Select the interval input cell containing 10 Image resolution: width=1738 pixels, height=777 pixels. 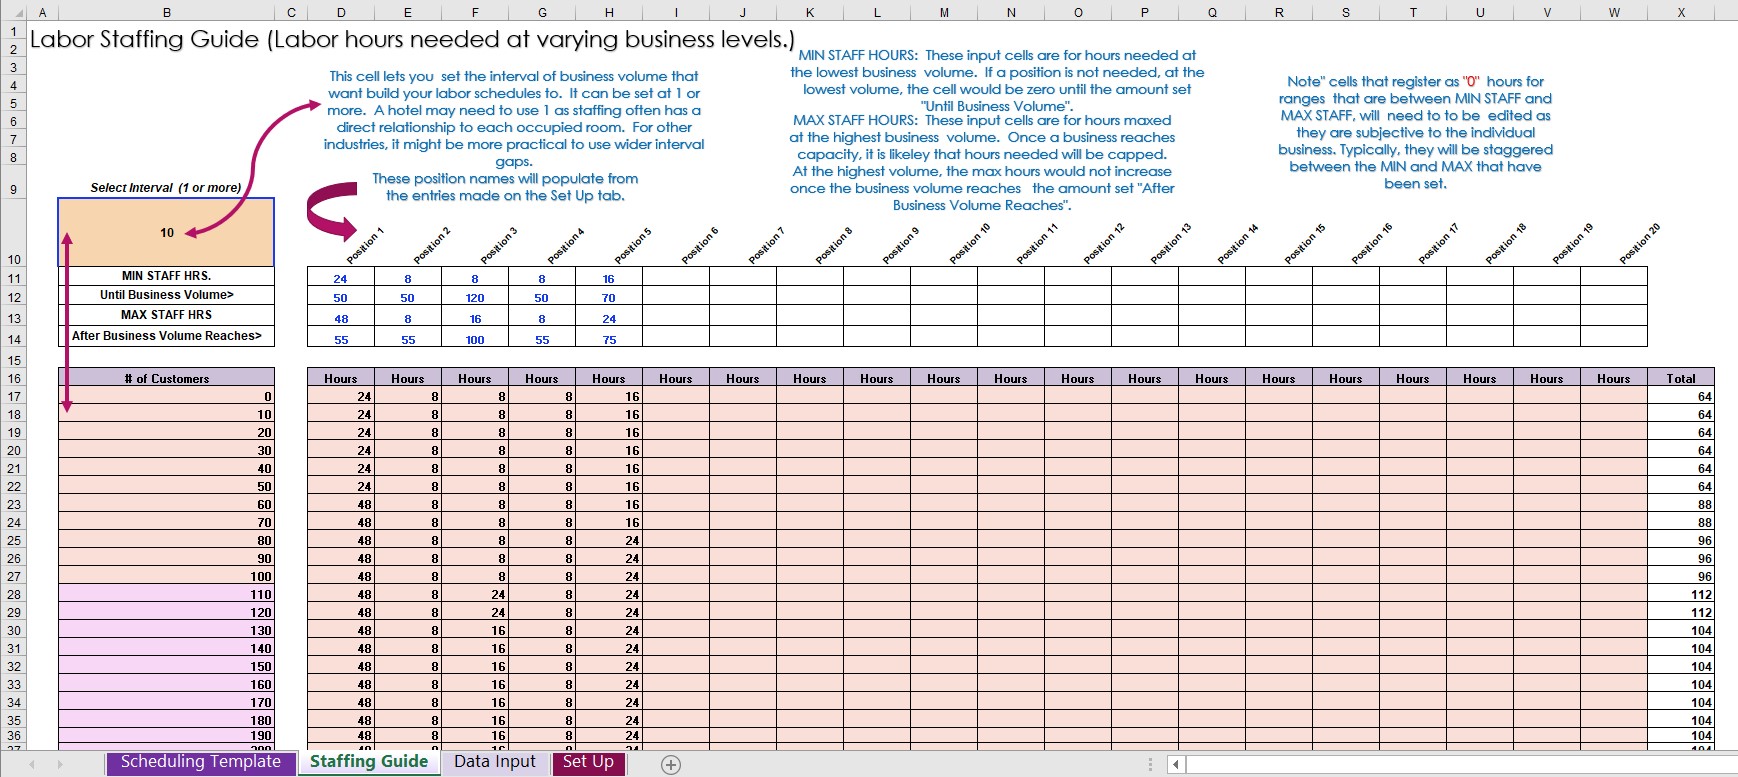coord(166,232)
